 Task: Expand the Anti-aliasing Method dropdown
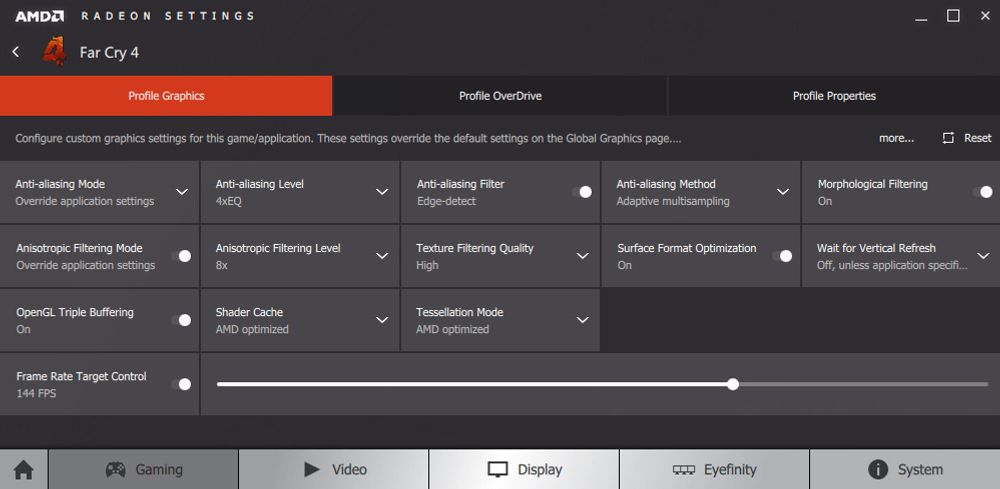click(783, 192)
